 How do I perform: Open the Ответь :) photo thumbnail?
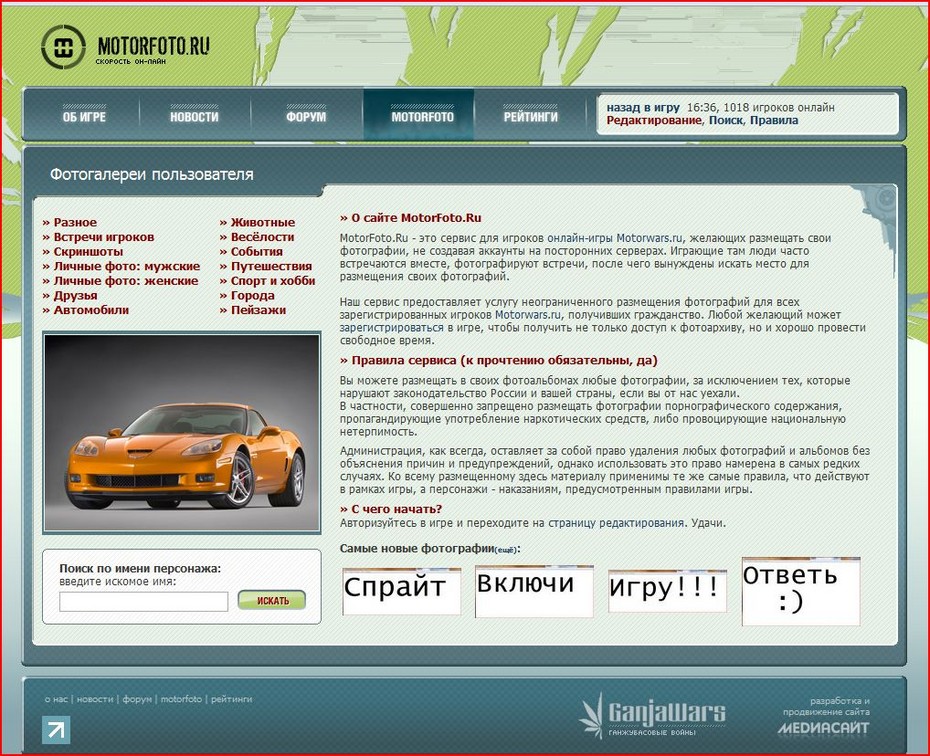pos(801,591)
